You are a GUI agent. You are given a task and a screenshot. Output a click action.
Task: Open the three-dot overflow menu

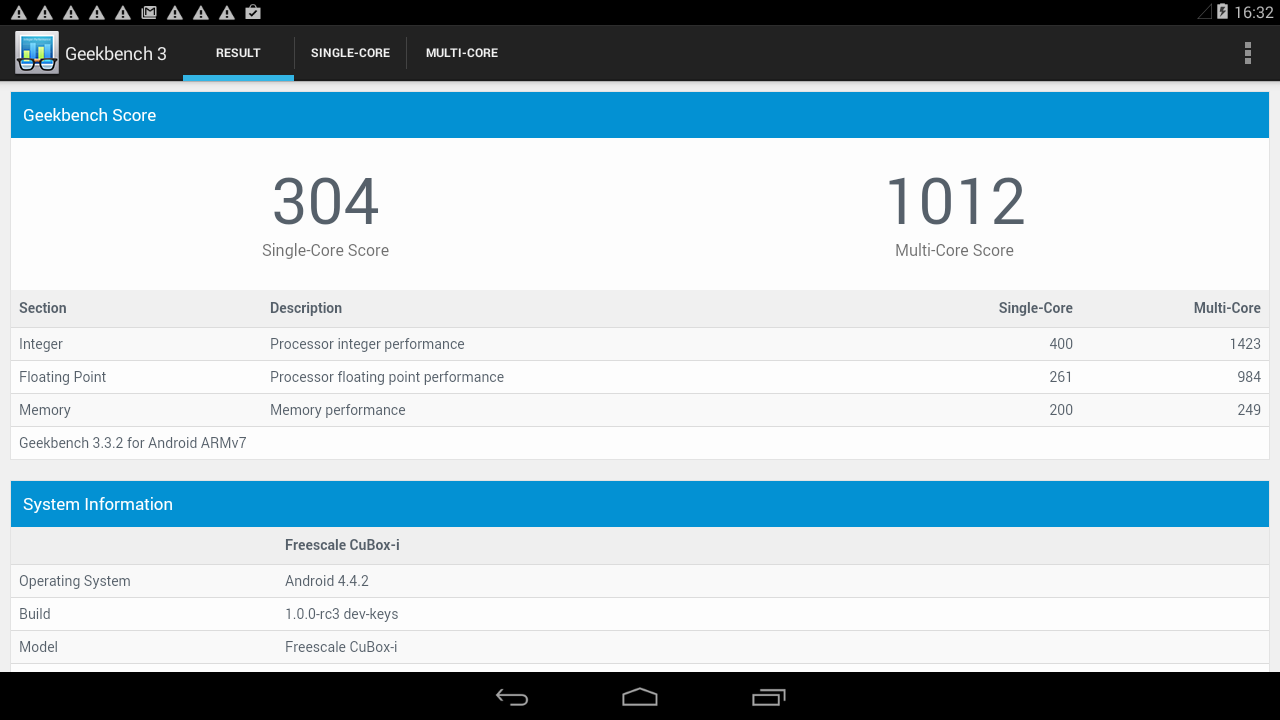pos(1247,53)
